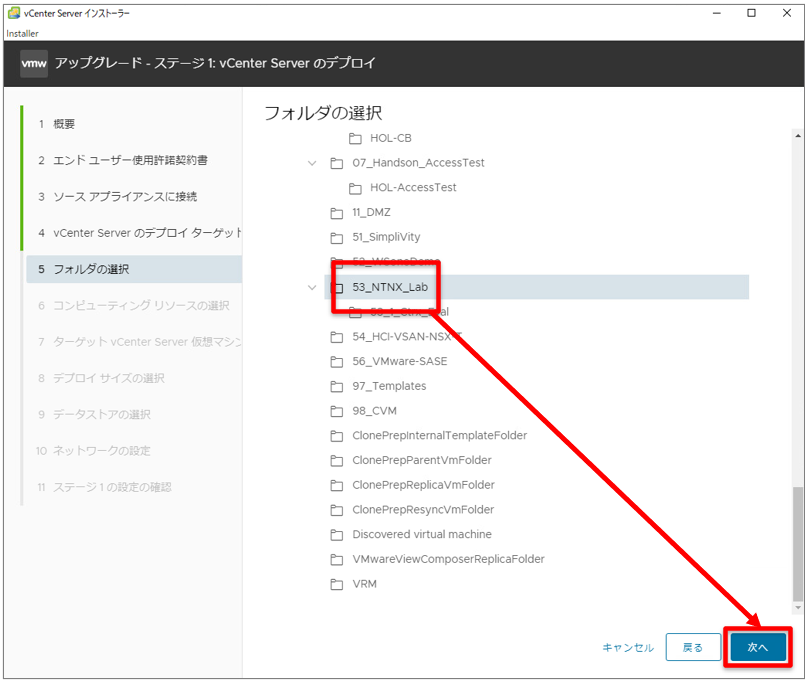808x684 pixels.
Task: Select the 56_VMware-SASE folder name
Action: [x=400, y=361]
